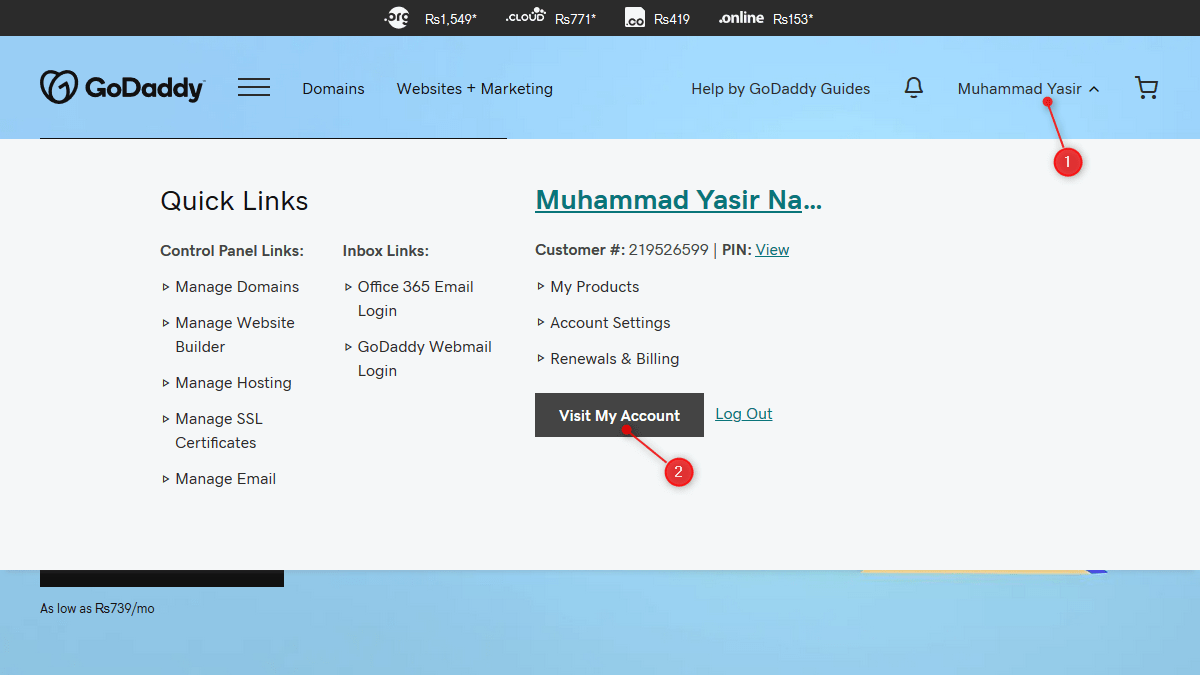Image resolution: width=1200 pixels, height=675 pixels.
Task: Go to Manage Domains link
Action: click(x=237, y=287)
